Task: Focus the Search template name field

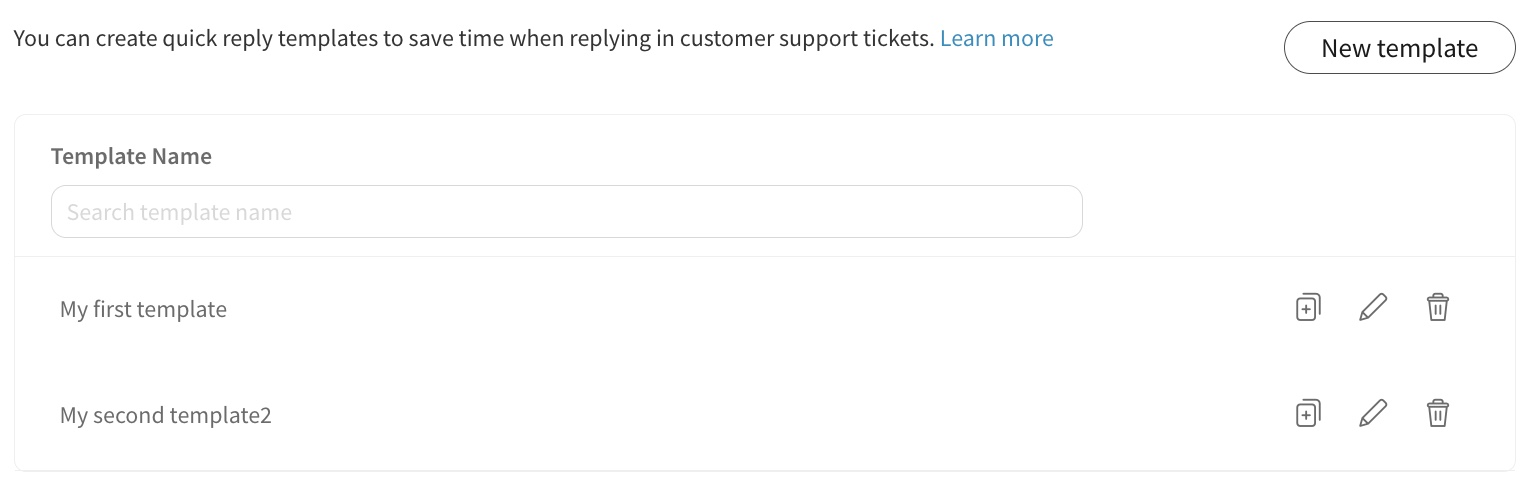Action: pos(566,212)
